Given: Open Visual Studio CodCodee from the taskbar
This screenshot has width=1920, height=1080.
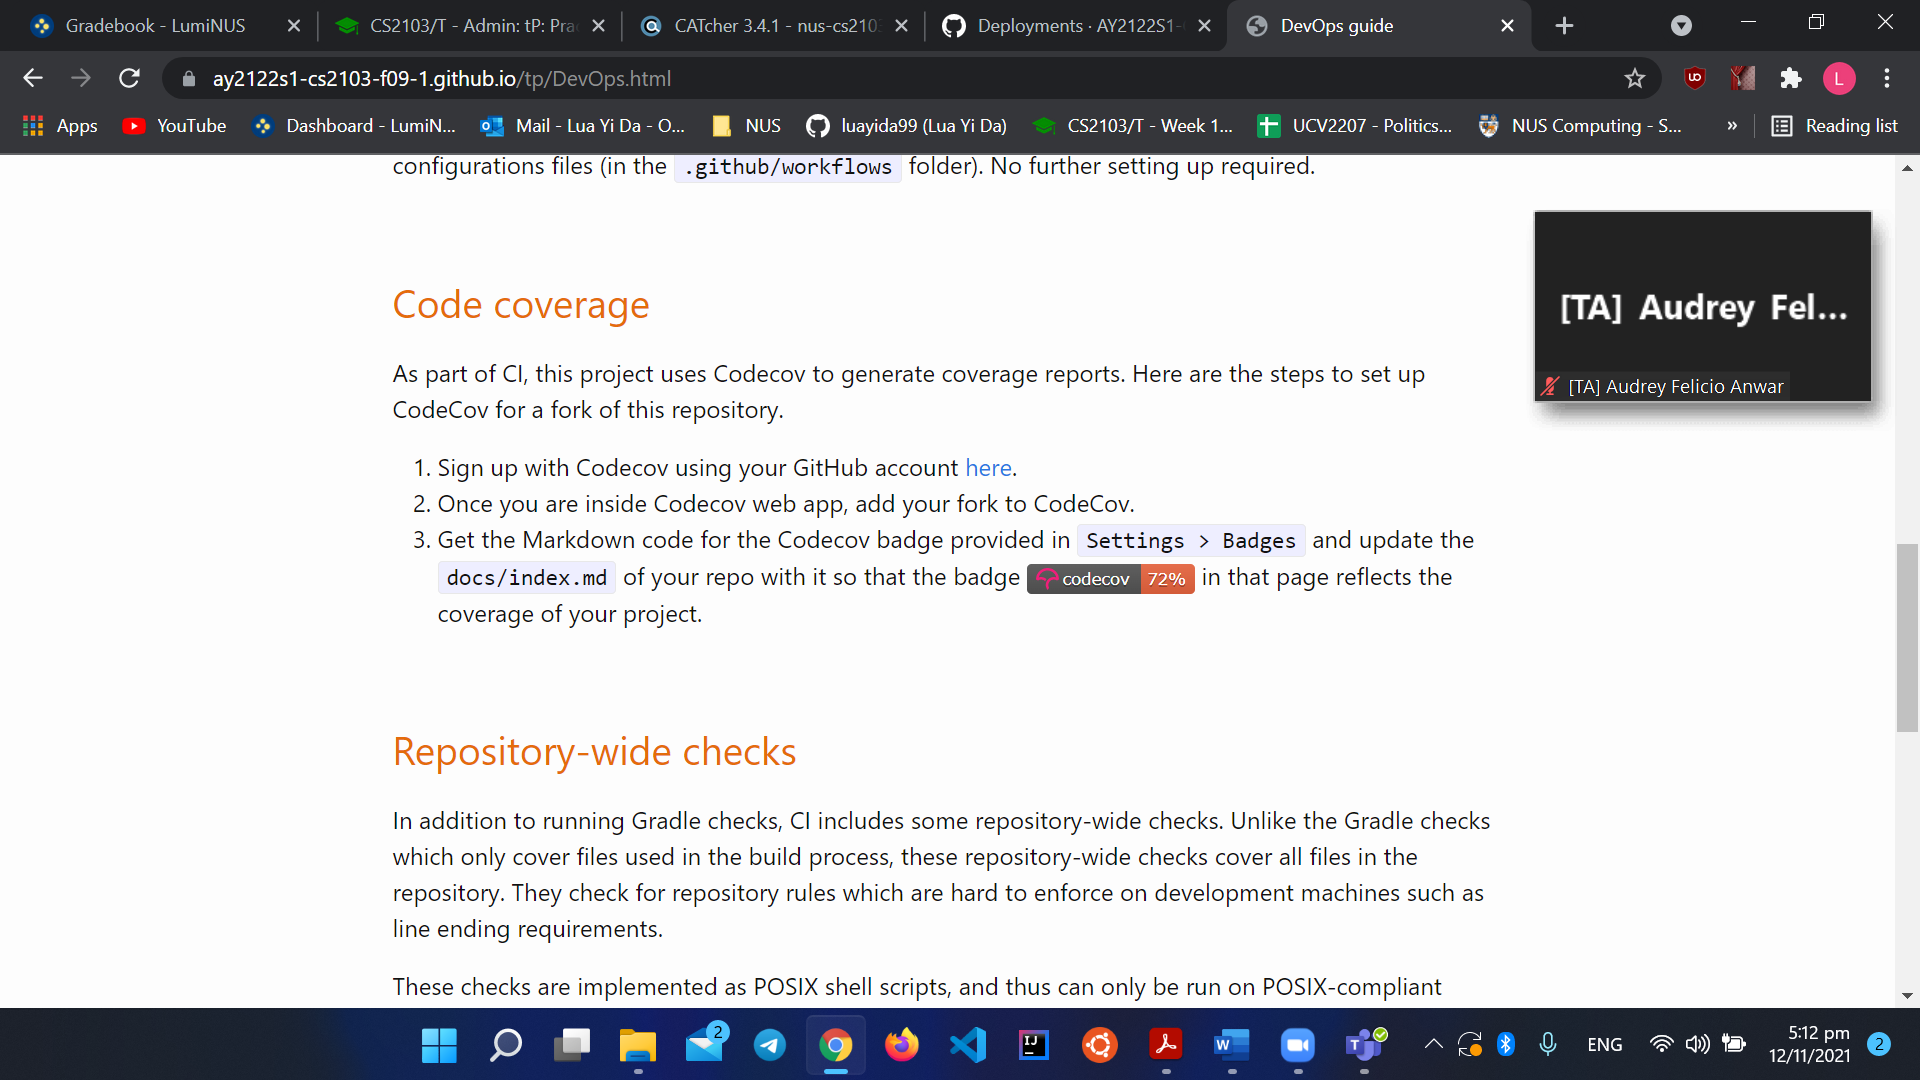Looking at the screenshot, I should (x=967, y=1044).
